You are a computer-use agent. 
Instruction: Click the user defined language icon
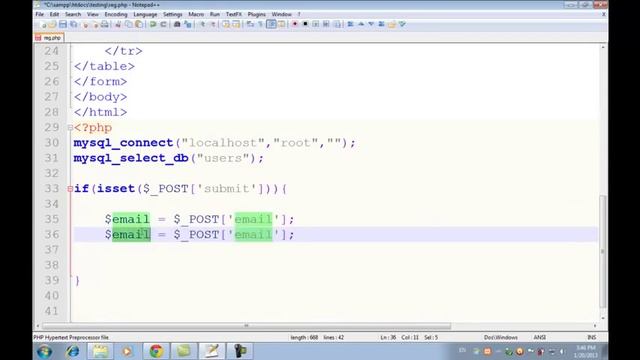[281, 24]
